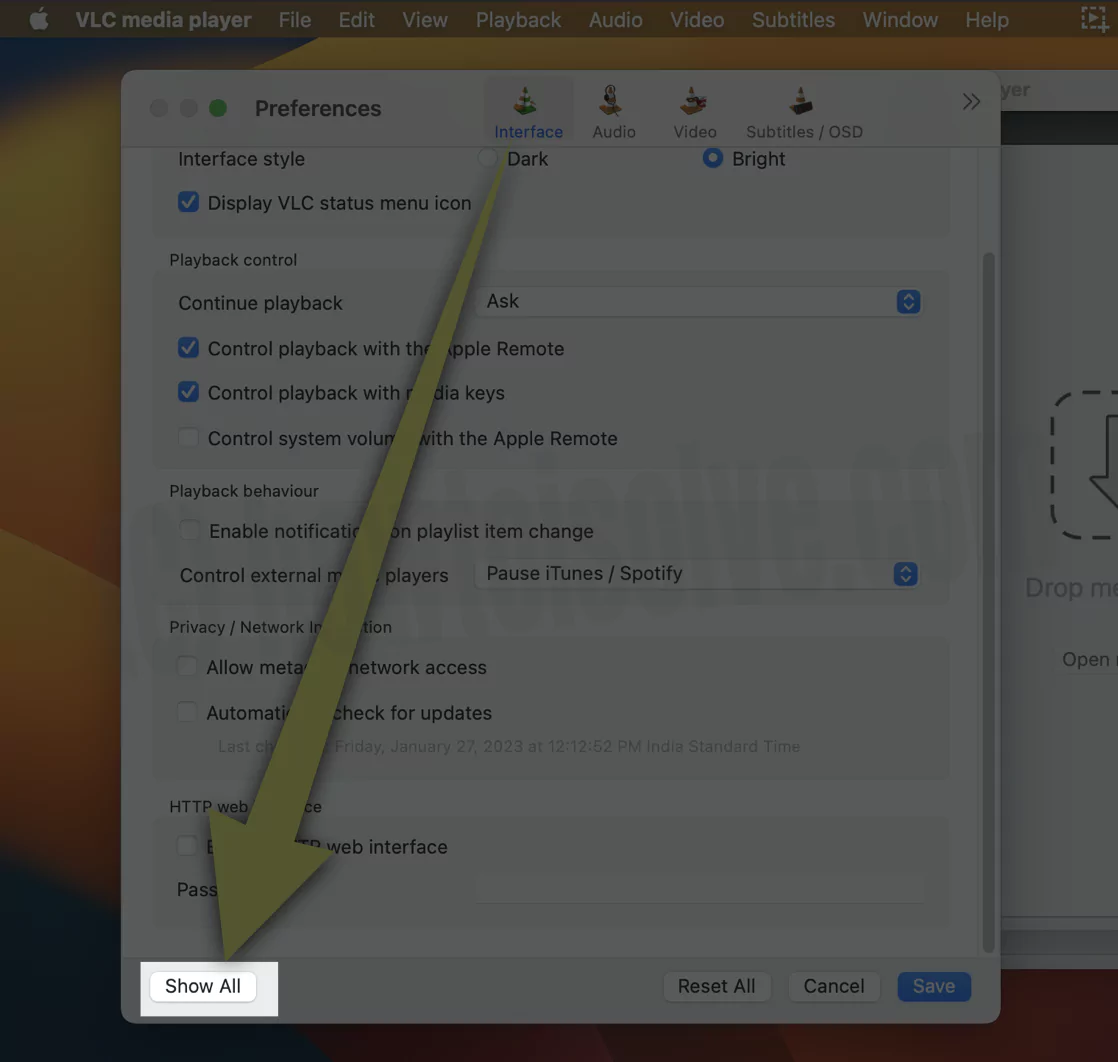This screenshot has height=1062, width=1118.
Task: Open the Help menu
Action: tap(987, 19)
